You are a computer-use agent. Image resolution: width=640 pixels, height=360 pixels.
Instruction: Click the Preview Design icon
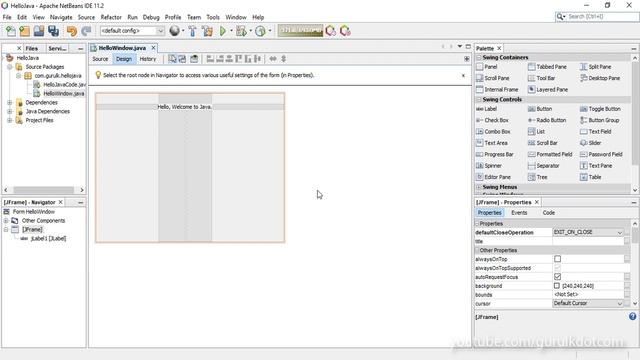[x=194, y=59]
